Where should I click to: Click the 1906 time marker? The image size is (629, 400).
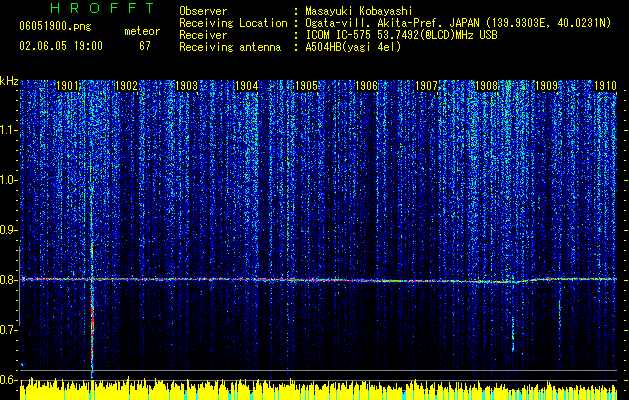366,86
